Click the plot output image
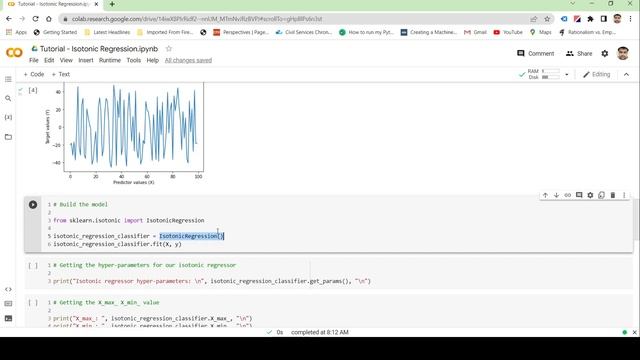 124,133
